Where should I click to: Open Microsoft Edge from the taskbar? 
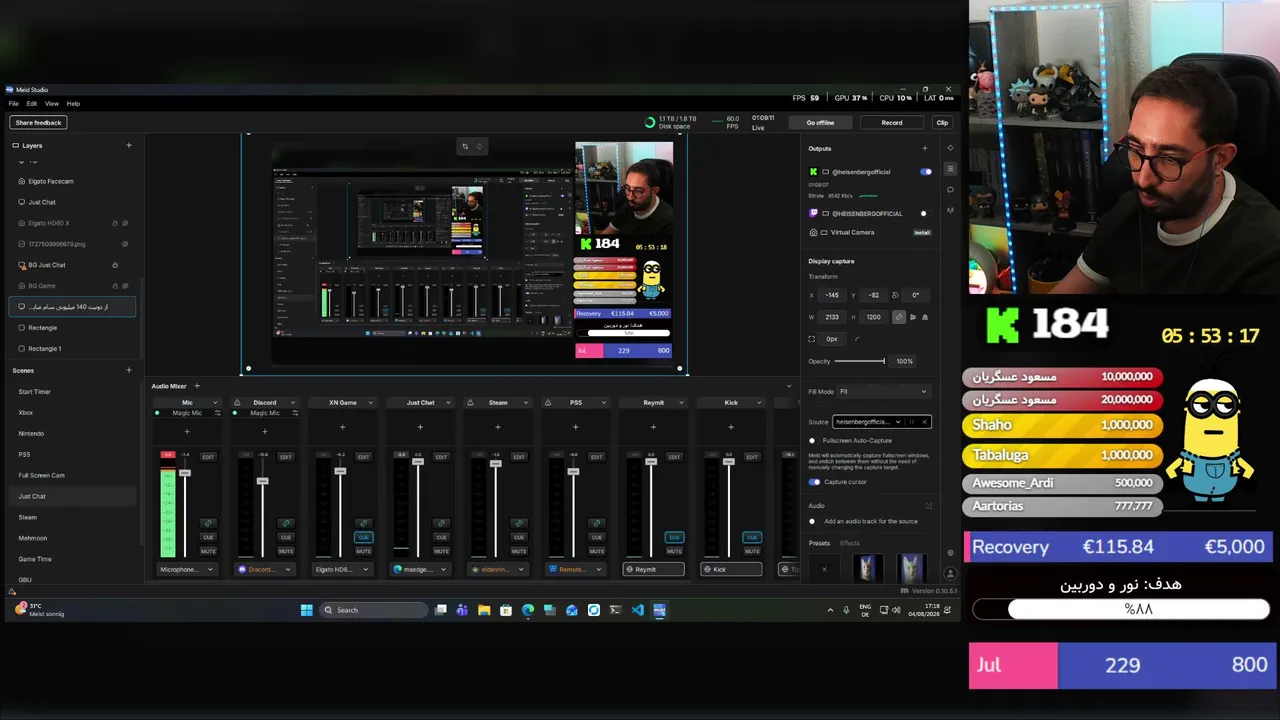click(x=528, y=610)
